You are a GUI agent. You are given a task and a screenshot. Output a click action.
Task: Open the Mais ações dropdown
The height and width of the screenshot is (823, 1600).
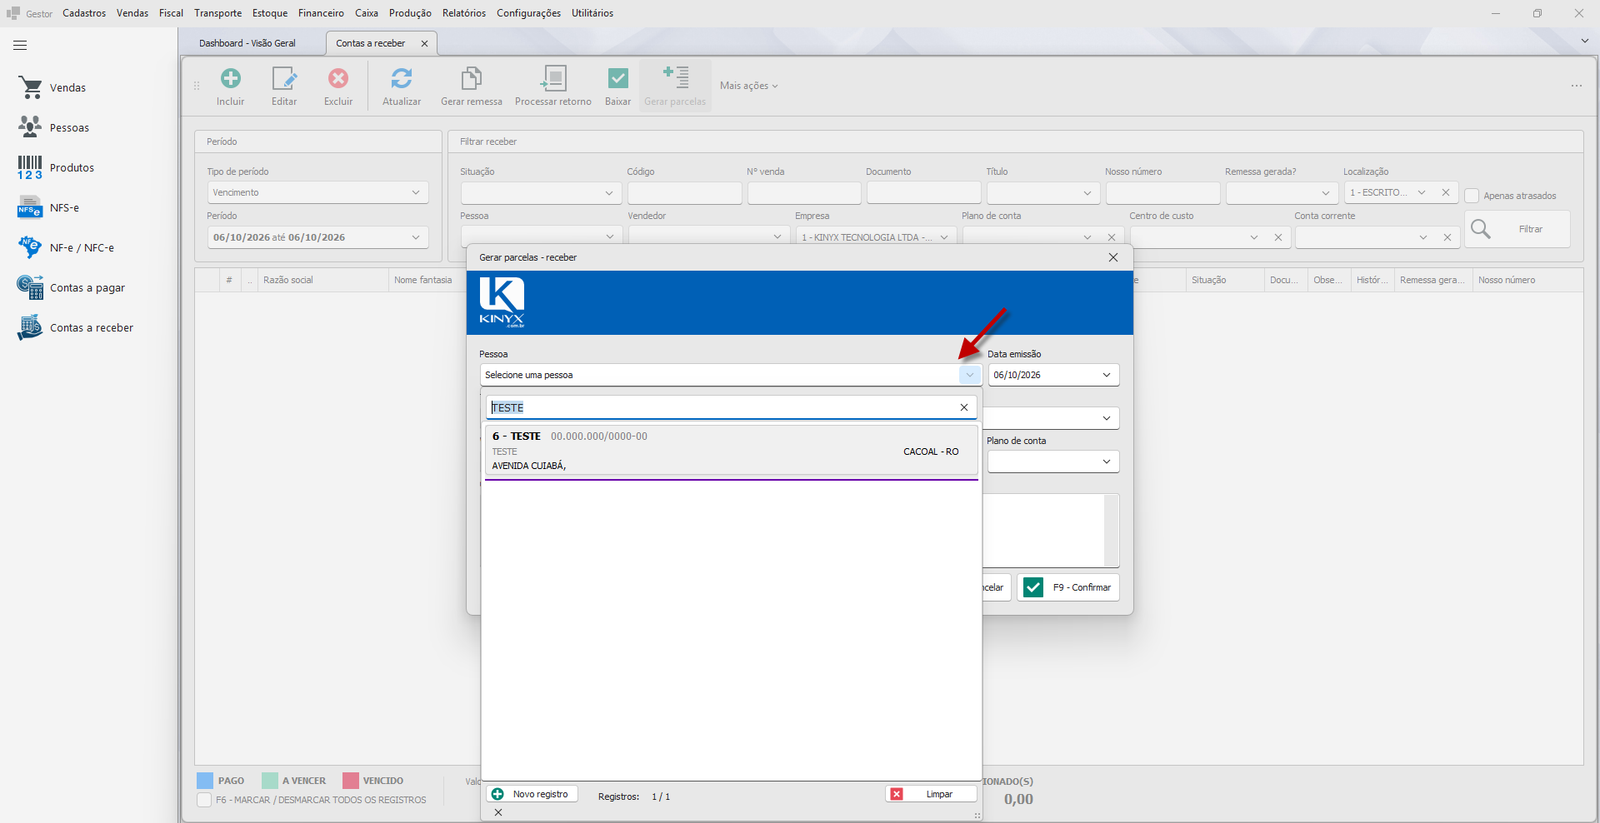click(x=749, y=86)
